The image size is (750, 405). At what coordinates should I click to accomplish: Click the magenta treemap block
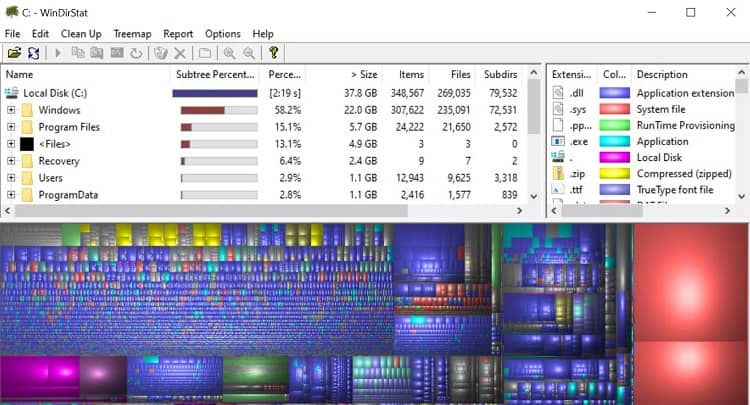tap(40, 376)
